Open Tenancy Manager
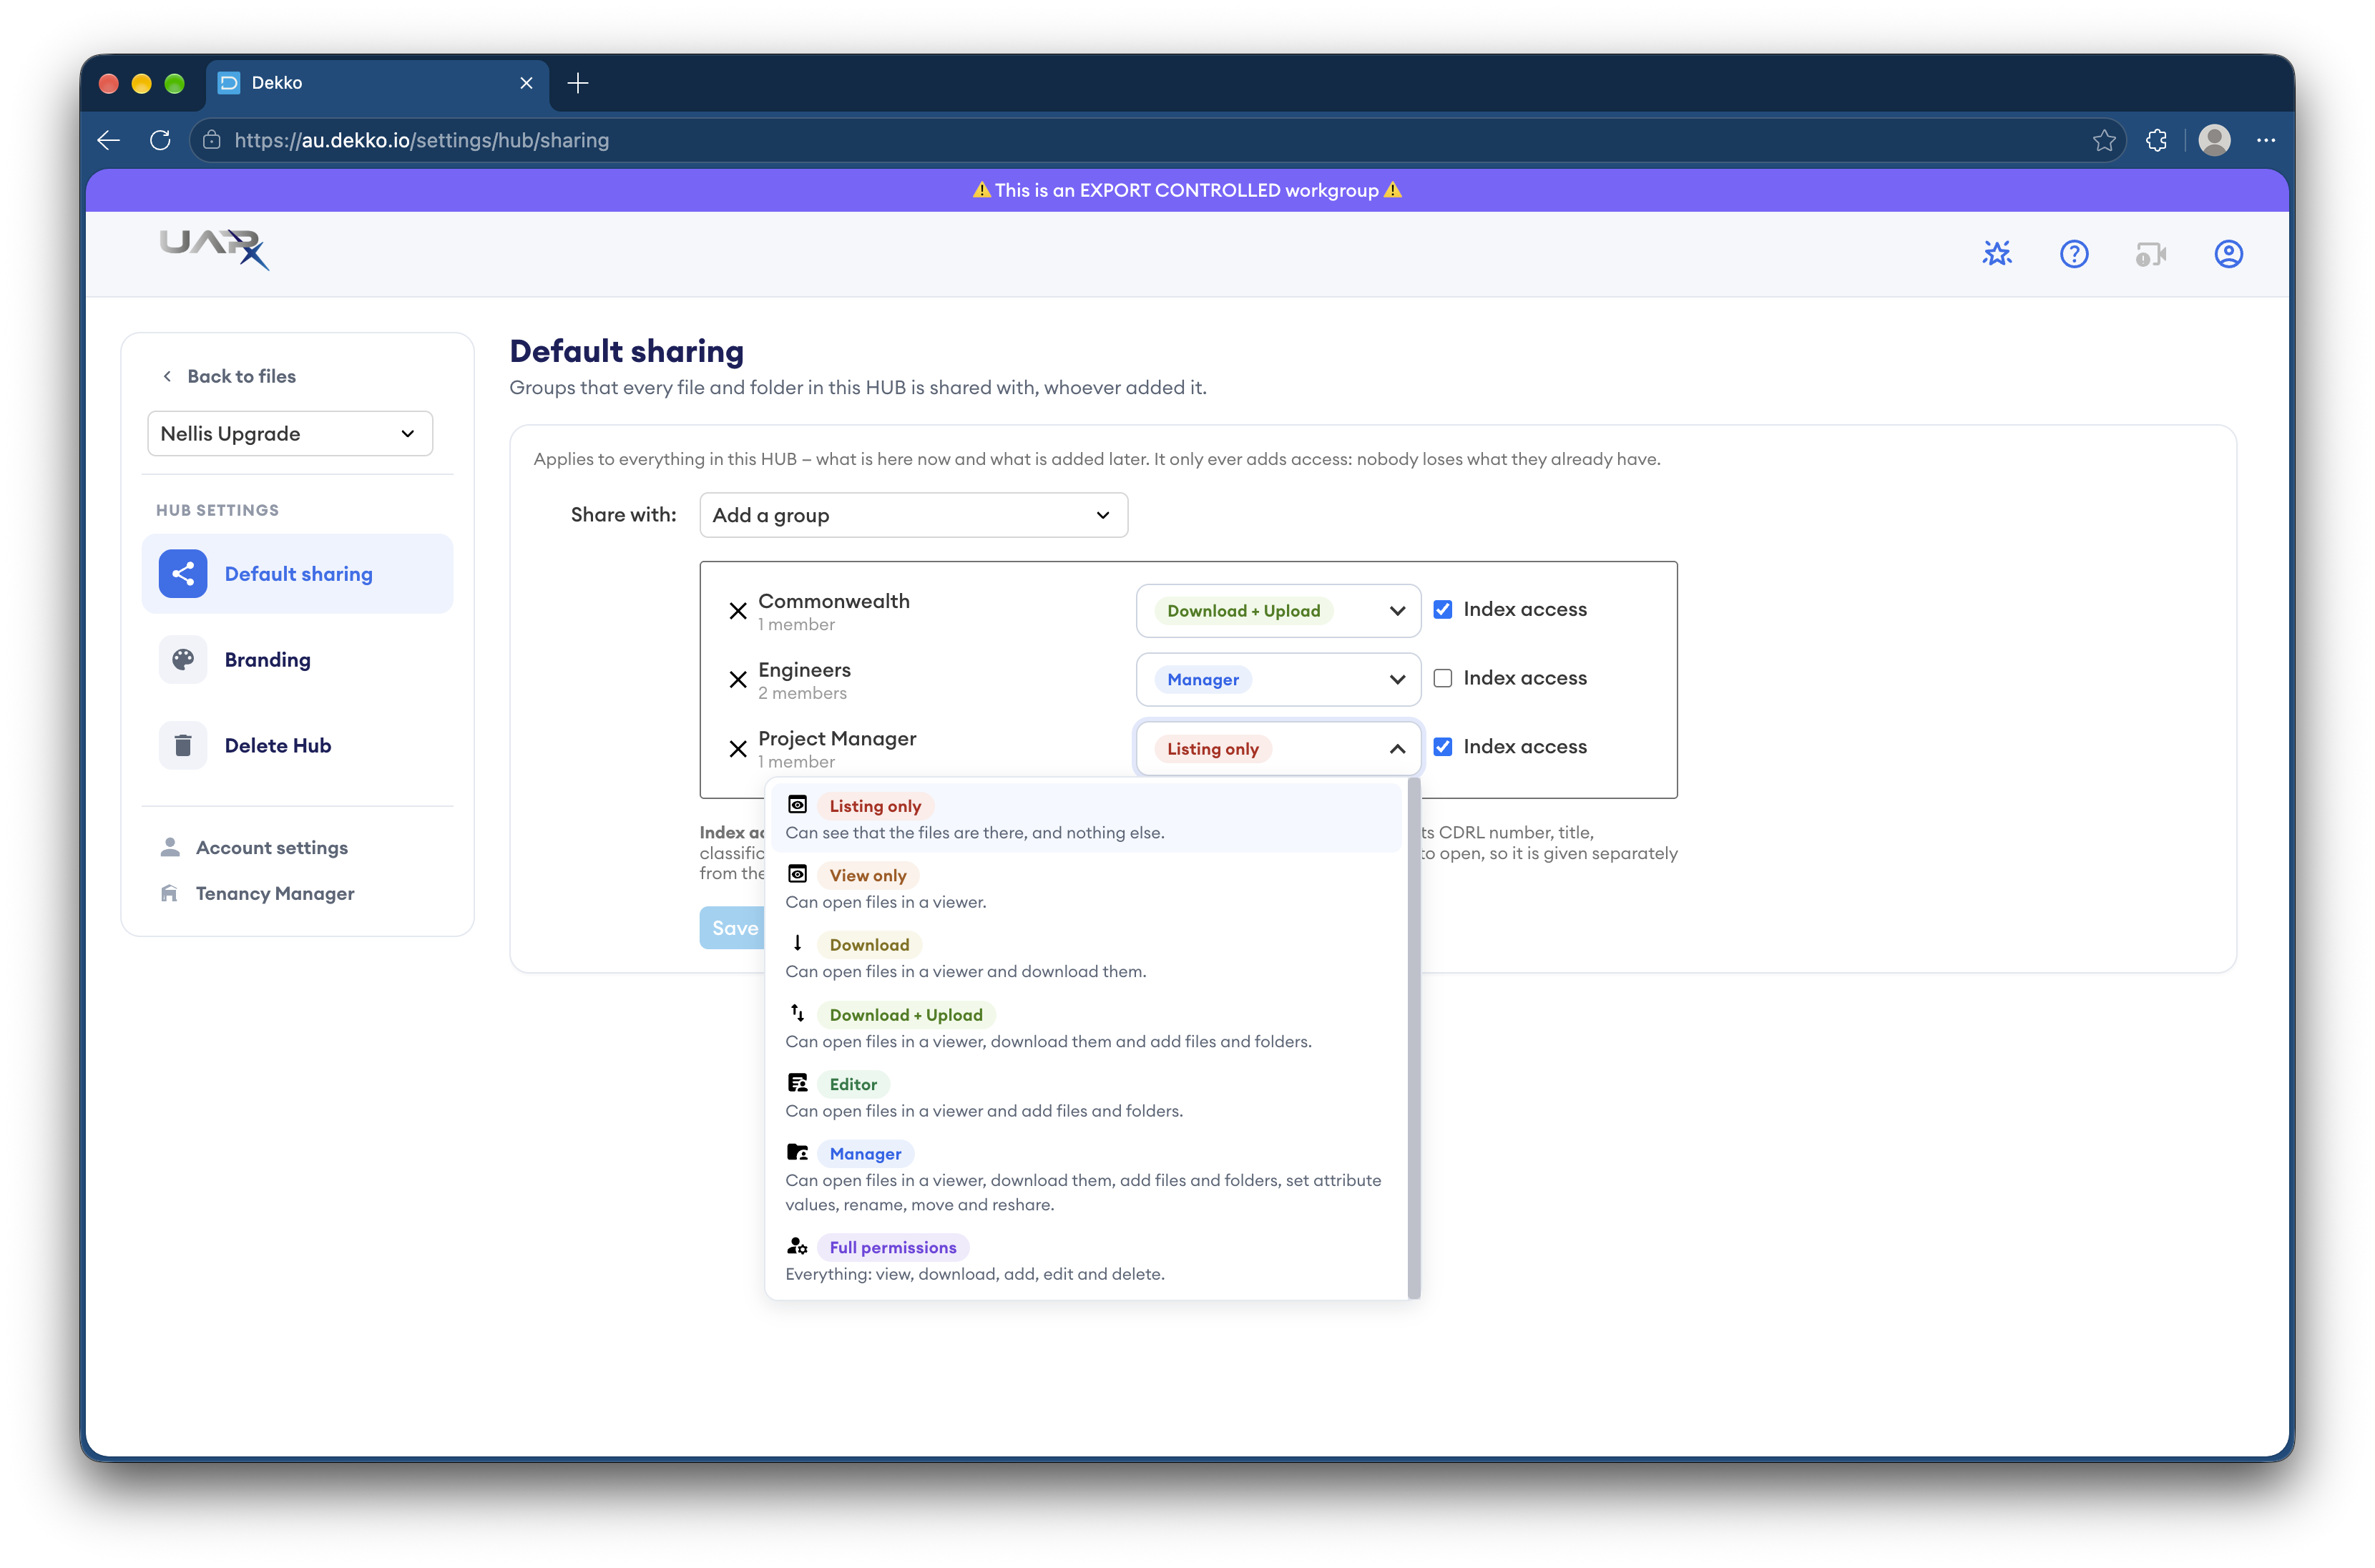Screen dimensions: 2375x1568 257,894
